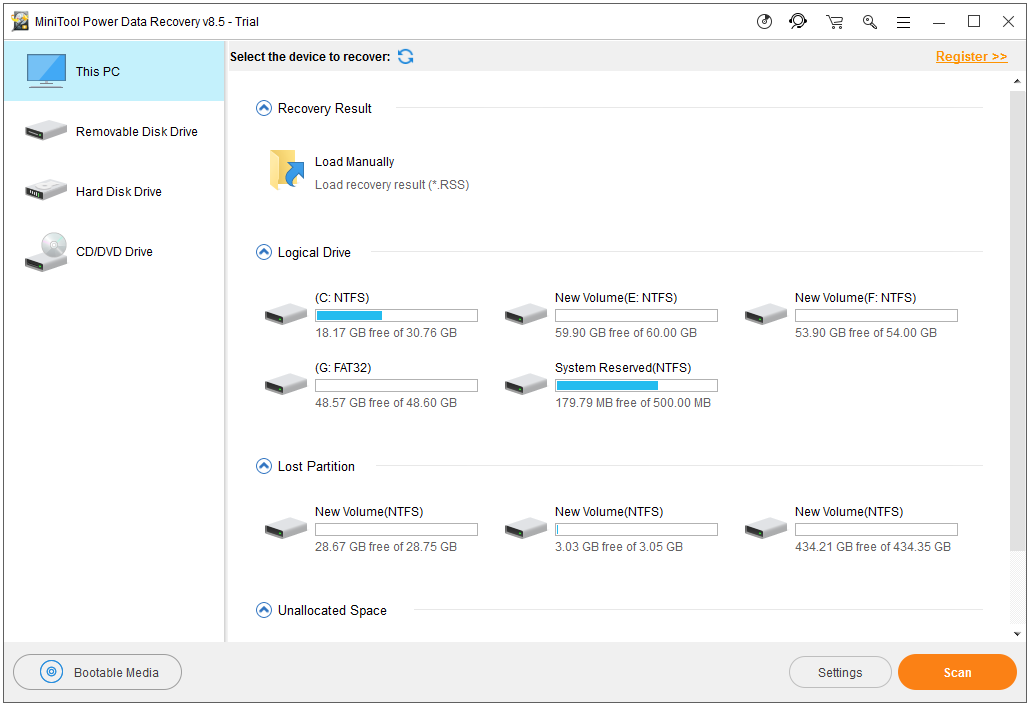Screen dimensions: 1030x707
Task: Click the register key icon
Action: tap(870, 22)
